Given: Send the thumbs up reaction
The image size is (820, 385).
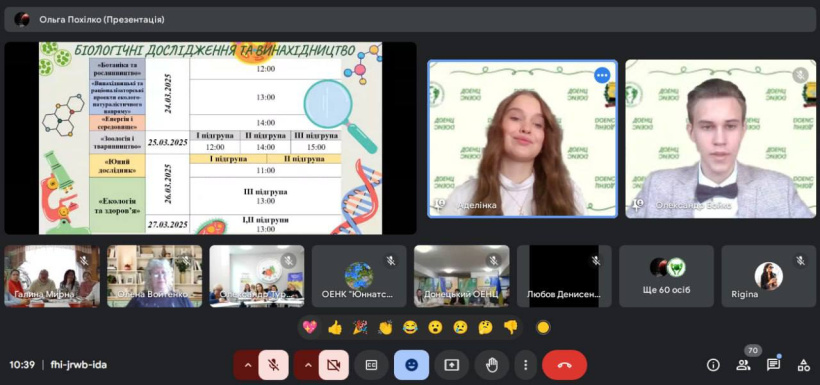Looking at the screenshot, I should pos(335,327).
